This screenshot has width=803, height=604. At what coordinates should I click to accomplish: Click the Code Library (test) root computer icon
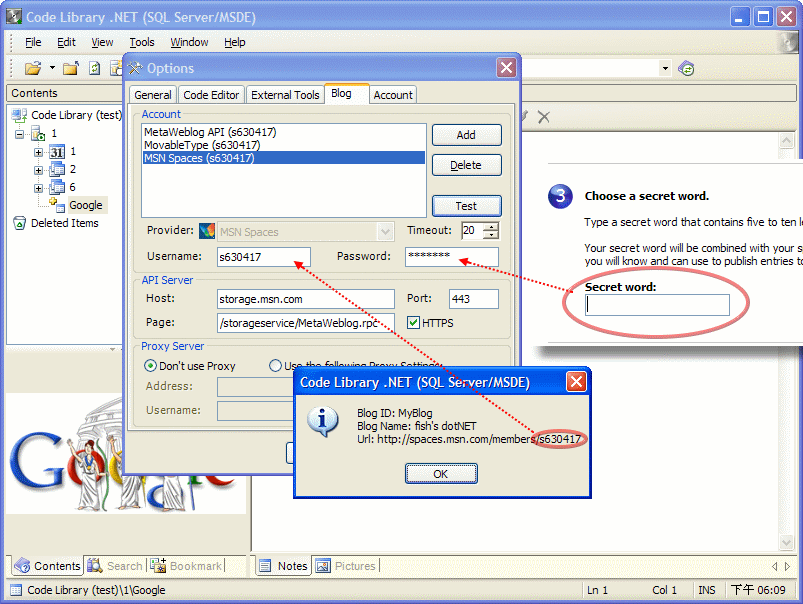pyautogui.click(x=19, y=115)
